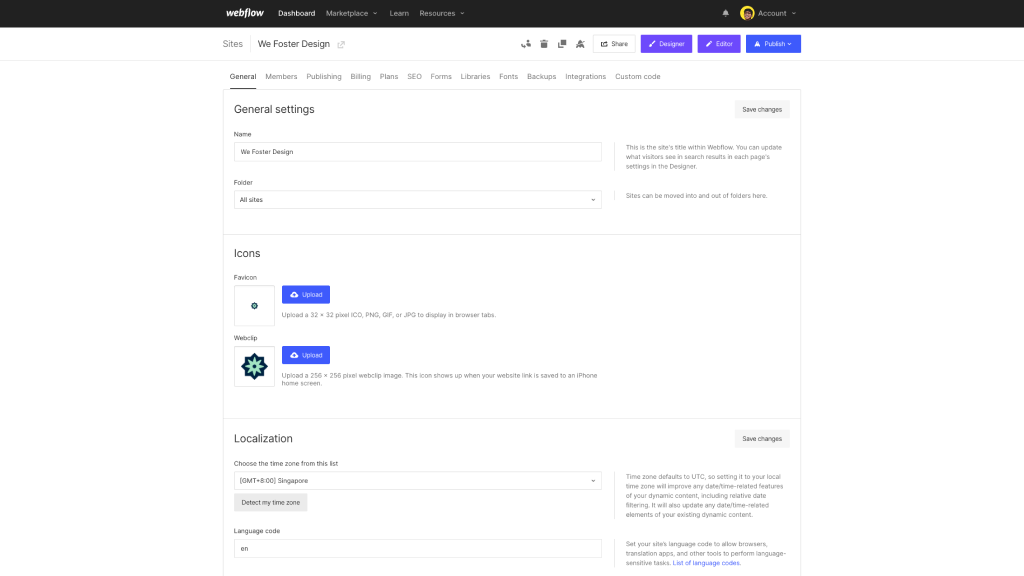
Task: Click the edit icon next to We Foster Design
Action: pos(343,44)
